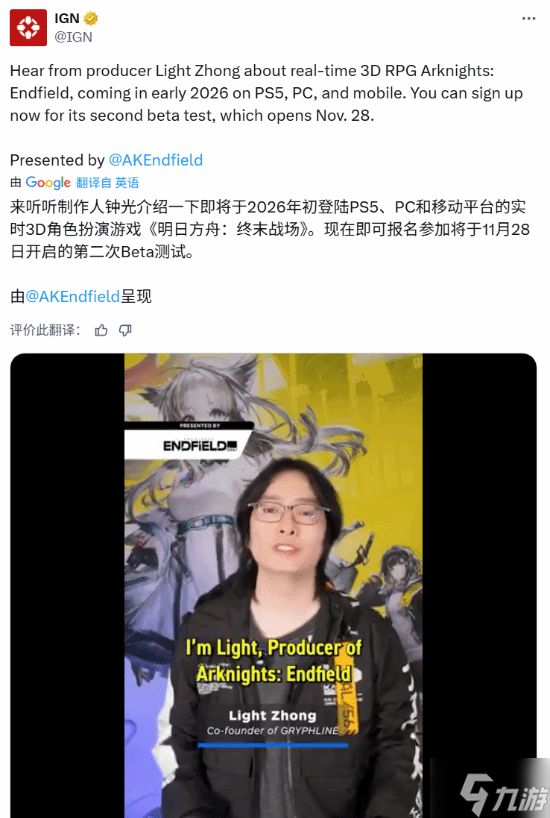This screenshot has height=818, width=550.
Task: Click the Google translate logo
Action: pyautogui.click(x=47, y=183)
